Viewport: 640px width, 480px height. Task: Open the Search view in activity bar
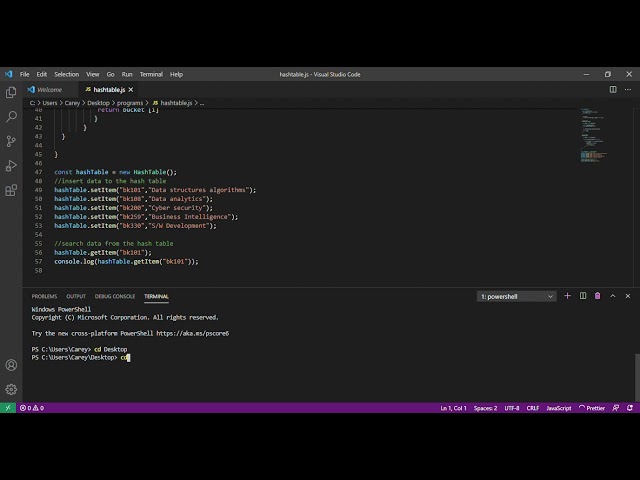click(11, 117)
